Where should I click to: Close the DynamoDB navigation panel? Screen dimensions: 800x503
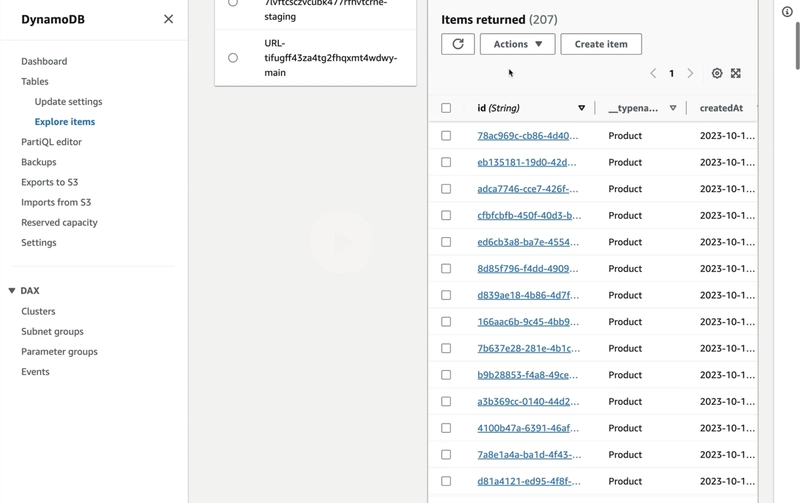pyautogui.click(x=168, y=19)
